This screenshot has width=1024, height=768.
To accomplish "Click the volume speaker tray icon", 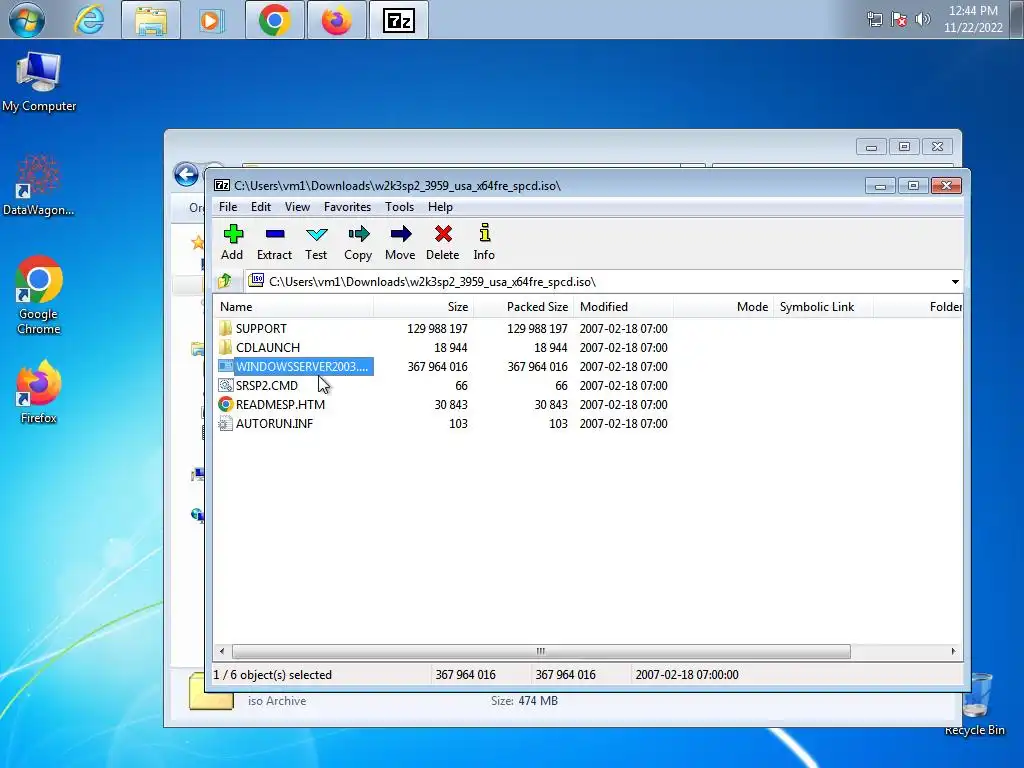I will (x=923, y=20).
